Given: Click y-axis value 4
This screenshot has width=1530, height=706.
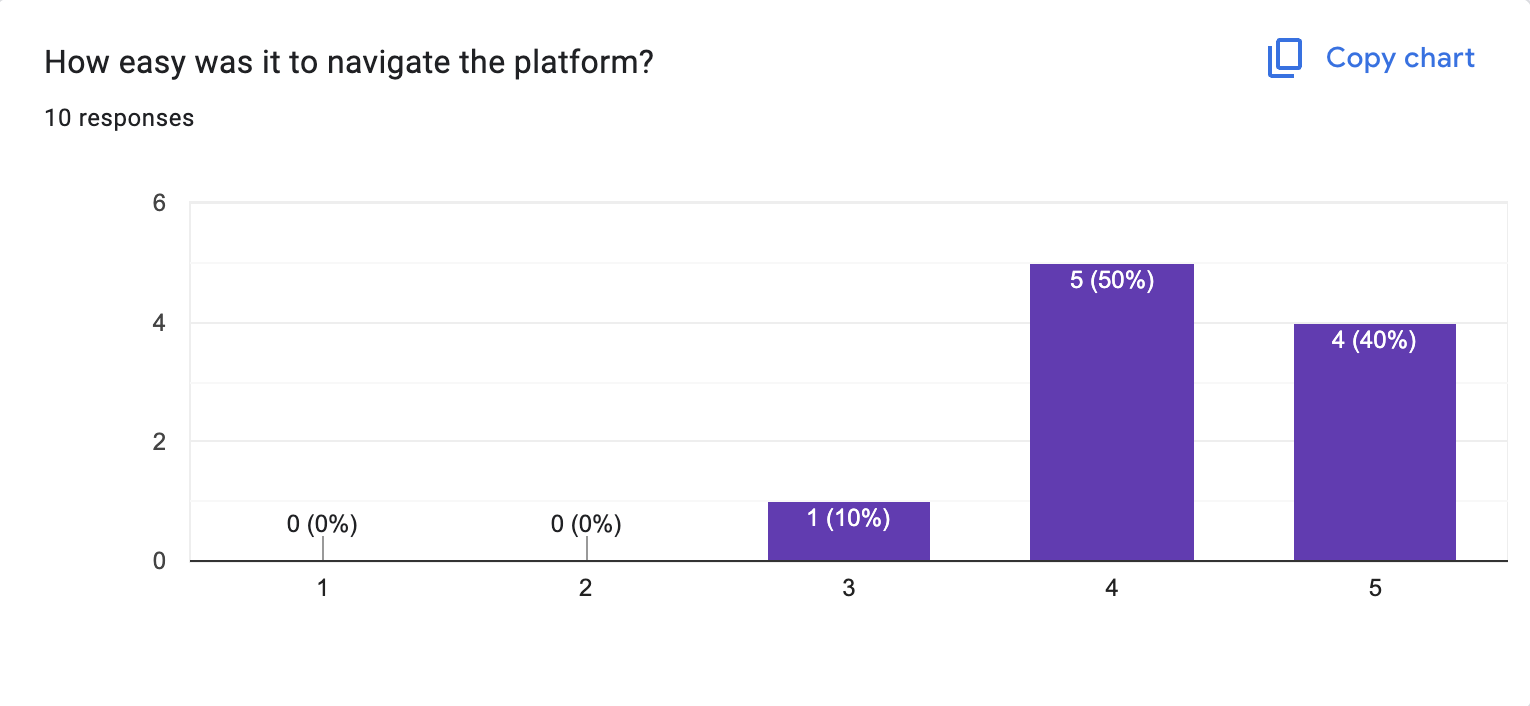Looking at the screenshot, I should click(158, 323).
